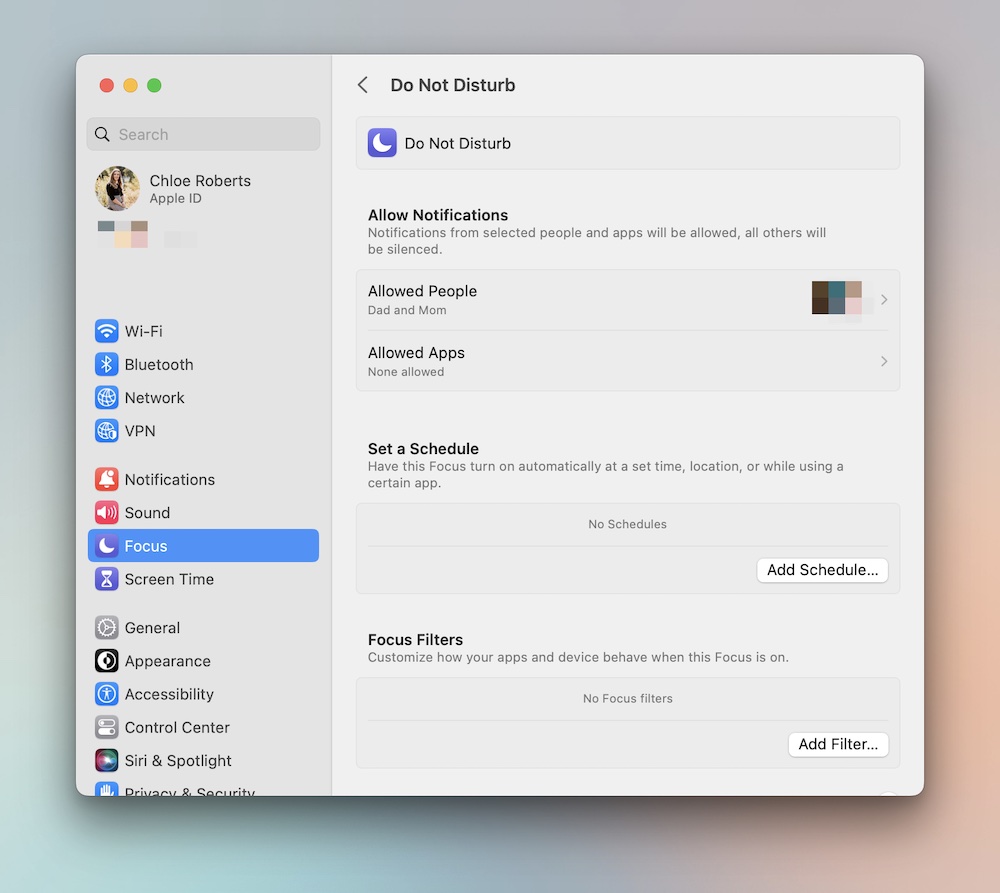Click the "Dad and Mom" text
The image size is (1000, 893).
click(x=407, y=310)
